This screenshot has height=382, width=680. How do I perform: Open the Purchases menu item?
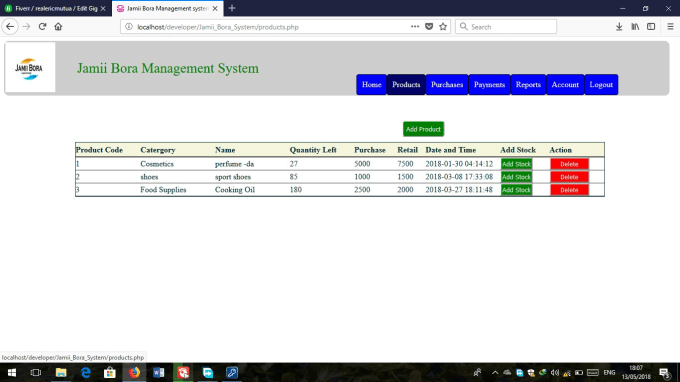tap(447, 85)
